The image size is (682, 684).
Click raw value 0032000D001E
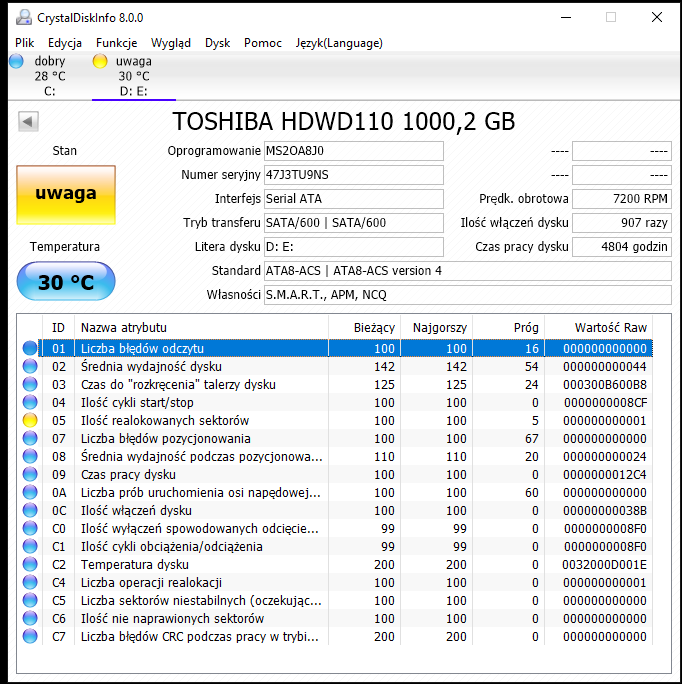click(604, 564)
